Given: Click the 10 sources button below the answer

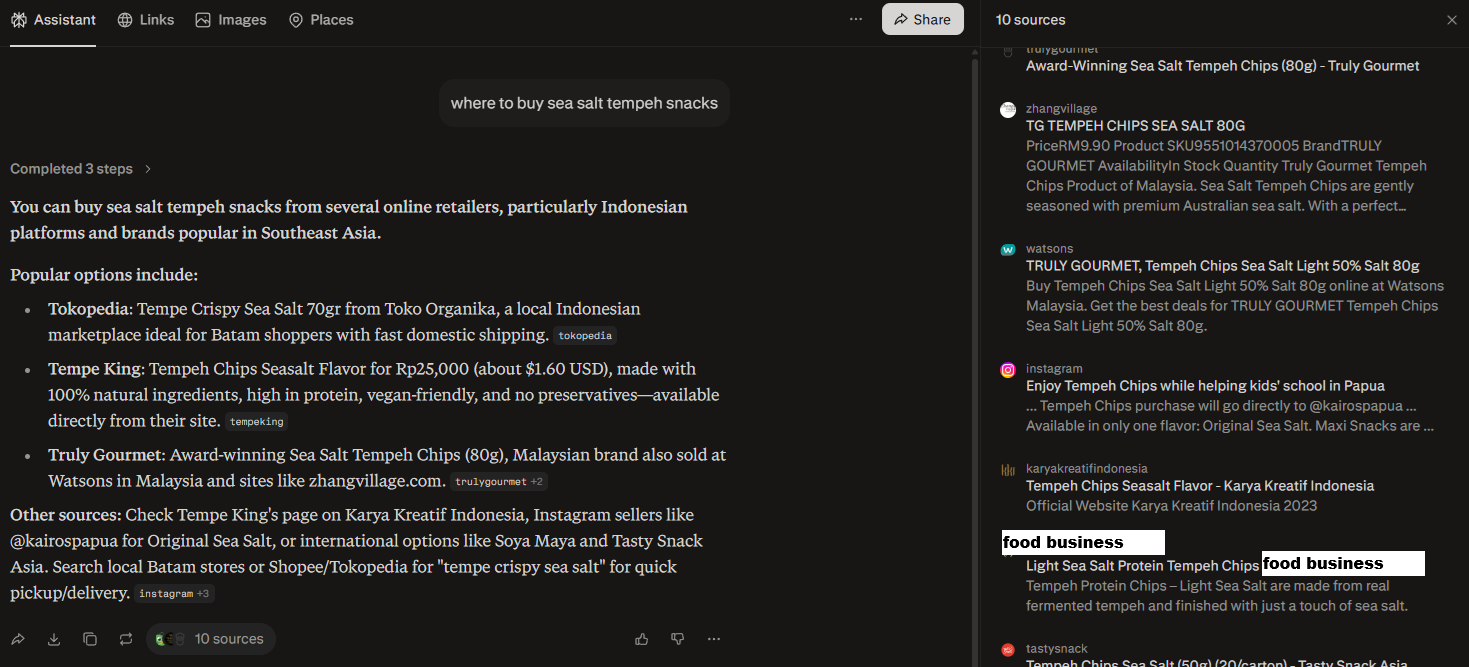Looking at the screenshot, I should pos(211,639).
